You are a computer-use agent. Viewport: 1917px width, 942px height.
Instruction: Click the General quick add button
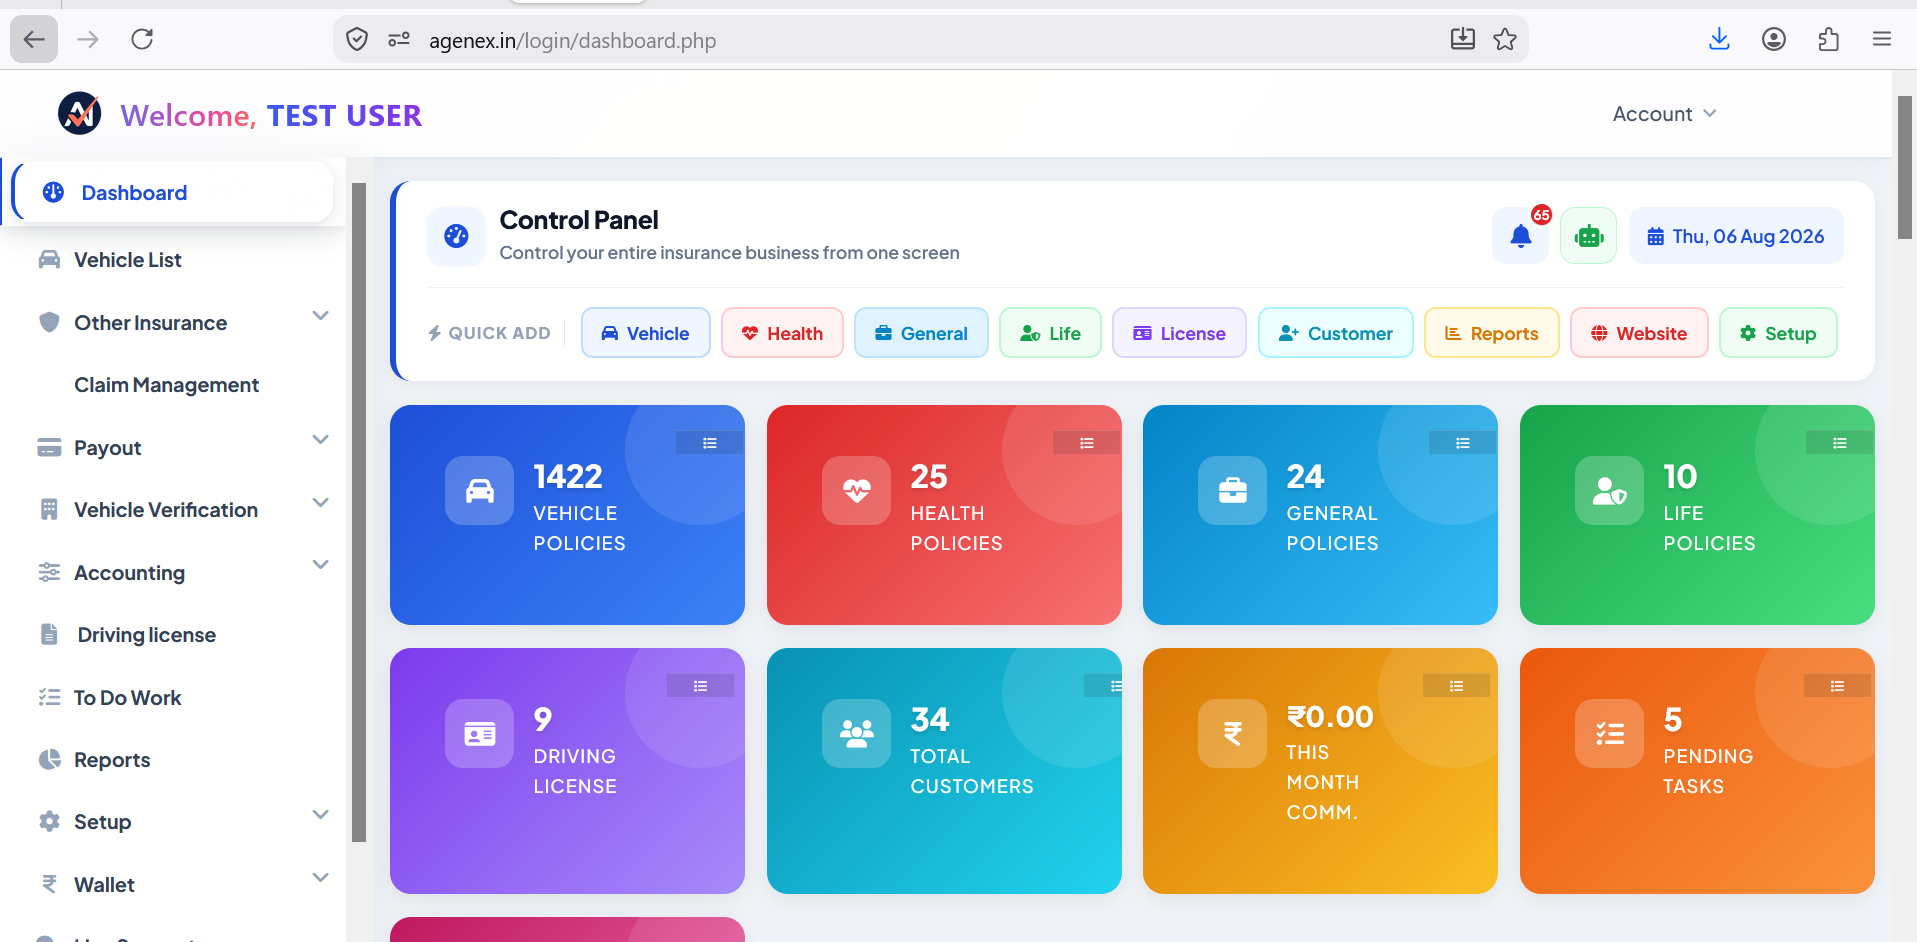click(x=921, y=333)
